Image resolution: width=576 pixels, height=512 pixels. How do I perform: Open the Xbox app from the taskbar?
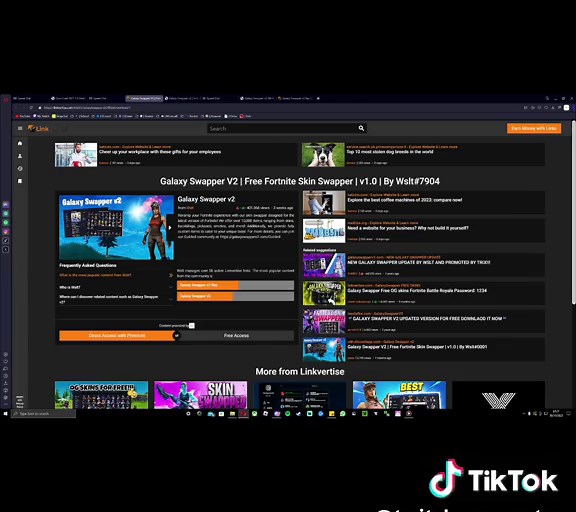click(254, 414)
